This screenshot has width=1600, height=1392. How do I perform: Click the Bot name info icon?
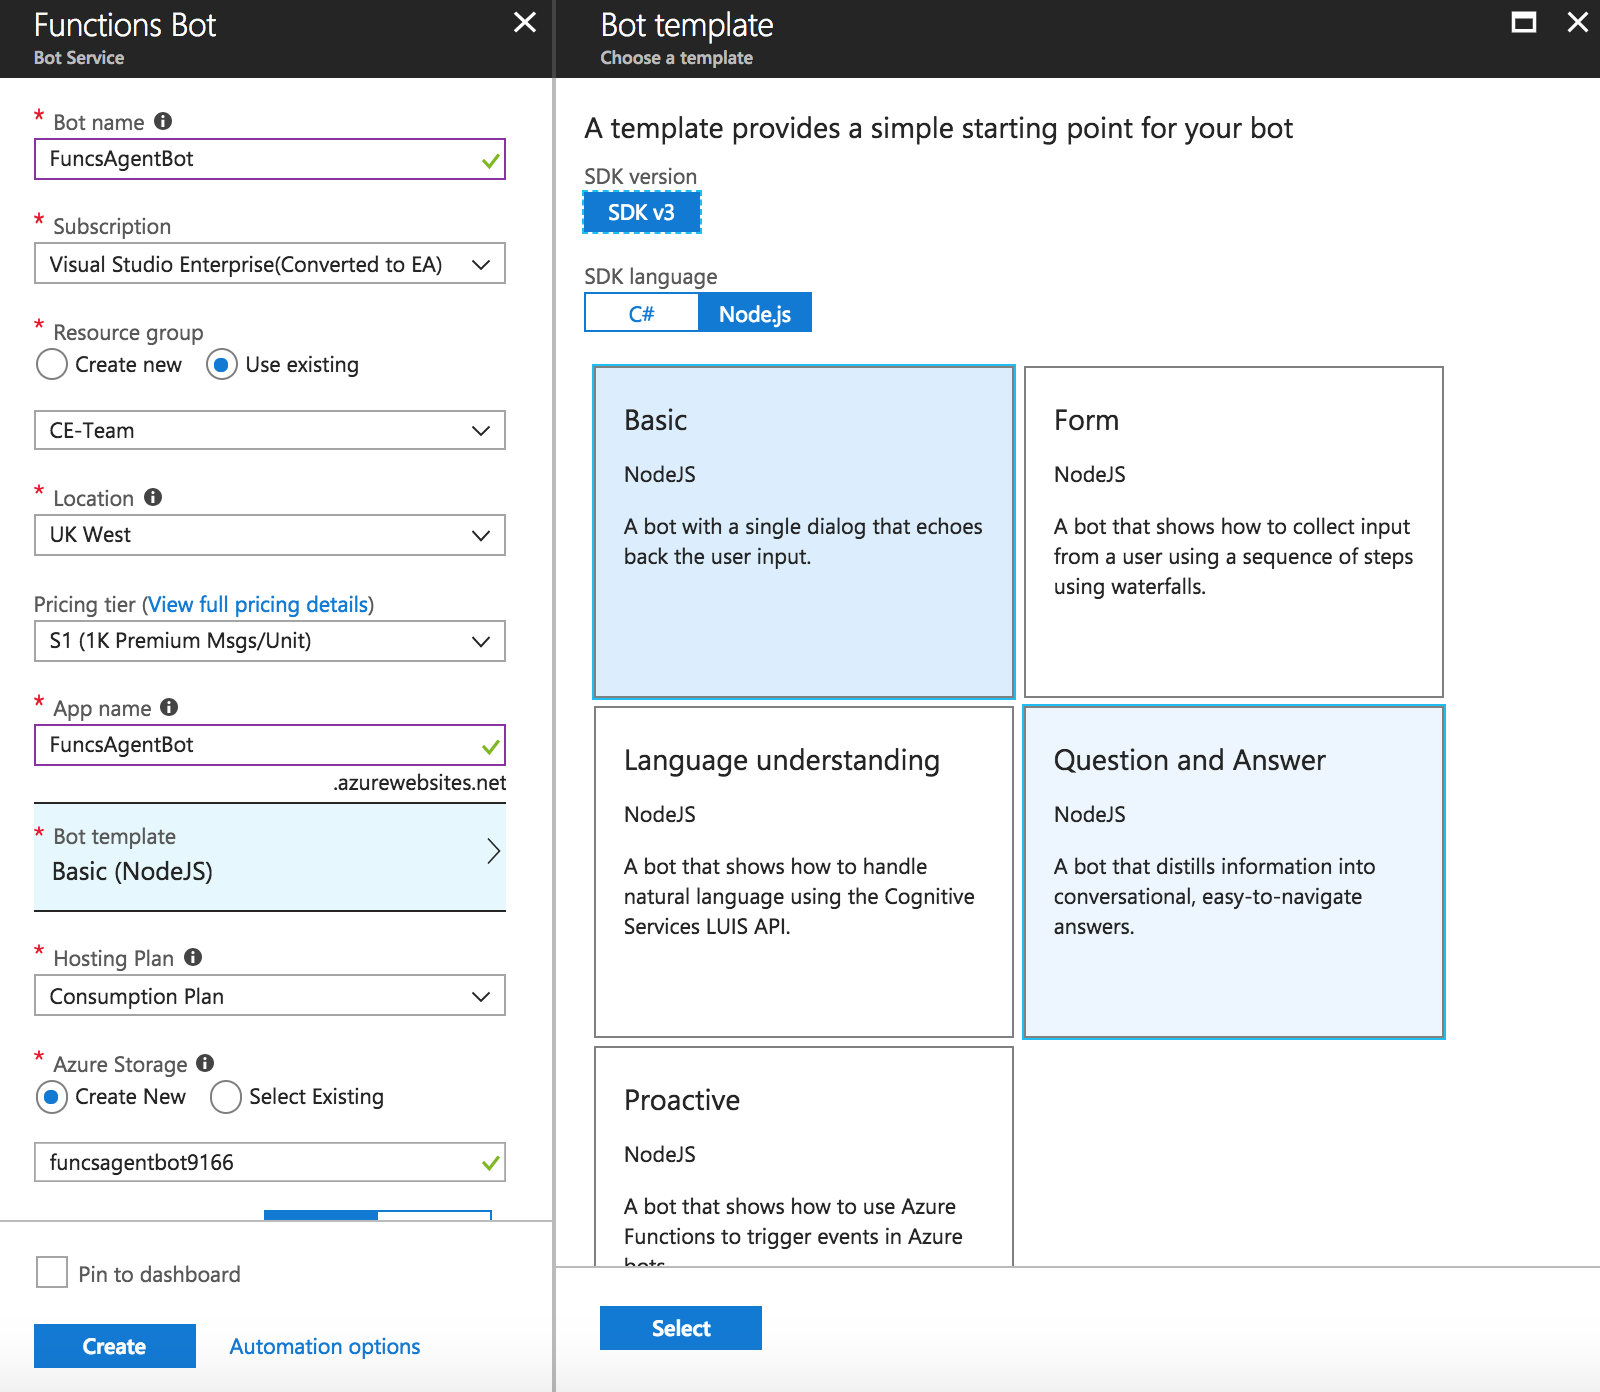[x=163, y=121]
